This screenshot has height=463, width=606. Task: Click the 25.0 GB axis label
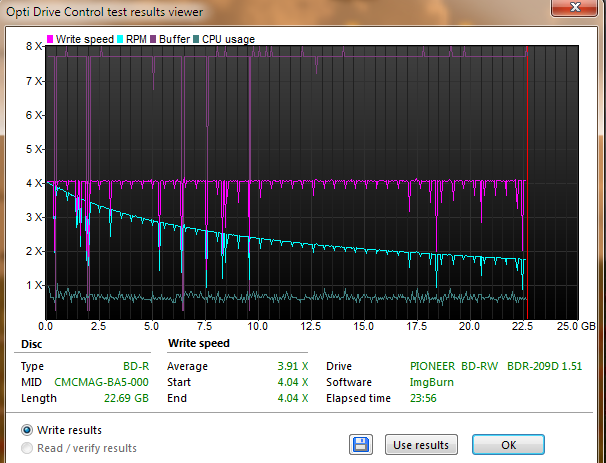576,326
